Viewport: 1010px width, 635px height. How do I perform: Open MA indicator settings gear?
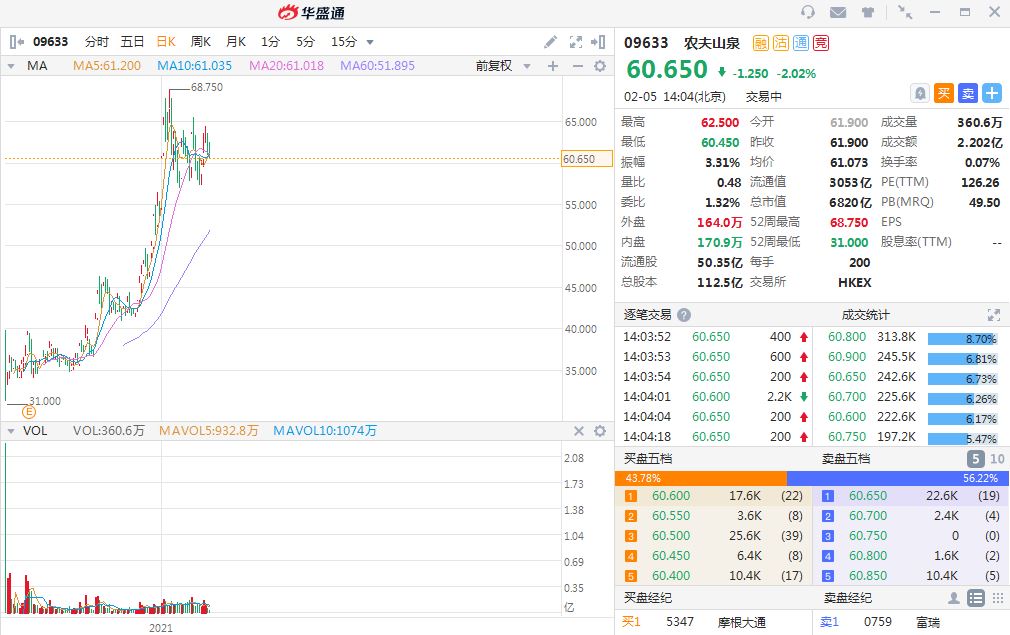tap(600, 66)
